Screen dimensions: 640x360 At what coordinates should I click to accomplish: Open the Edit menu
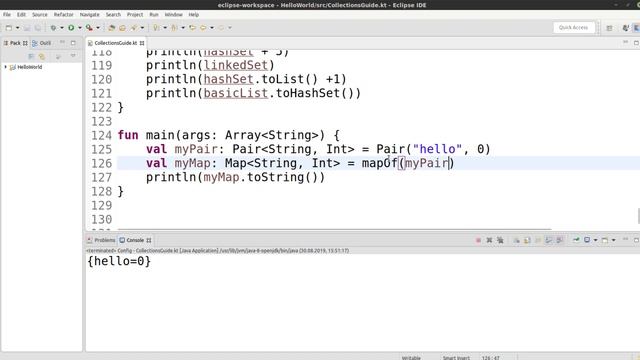pyautogui.click(x=21, y=14)
